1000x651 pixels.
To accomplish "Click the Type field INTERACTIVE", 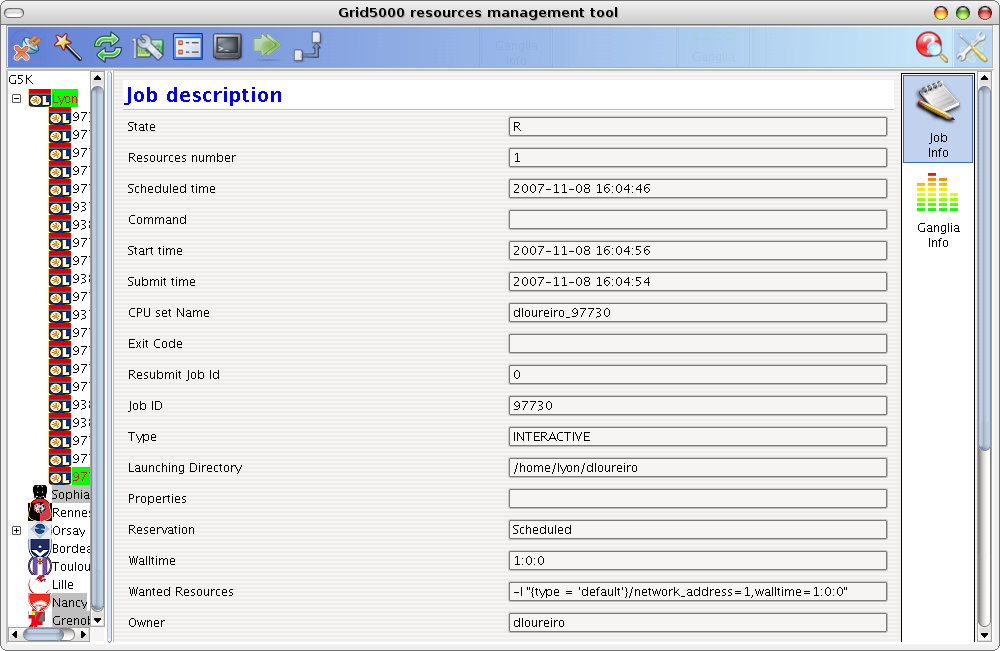I will [698, 437].
